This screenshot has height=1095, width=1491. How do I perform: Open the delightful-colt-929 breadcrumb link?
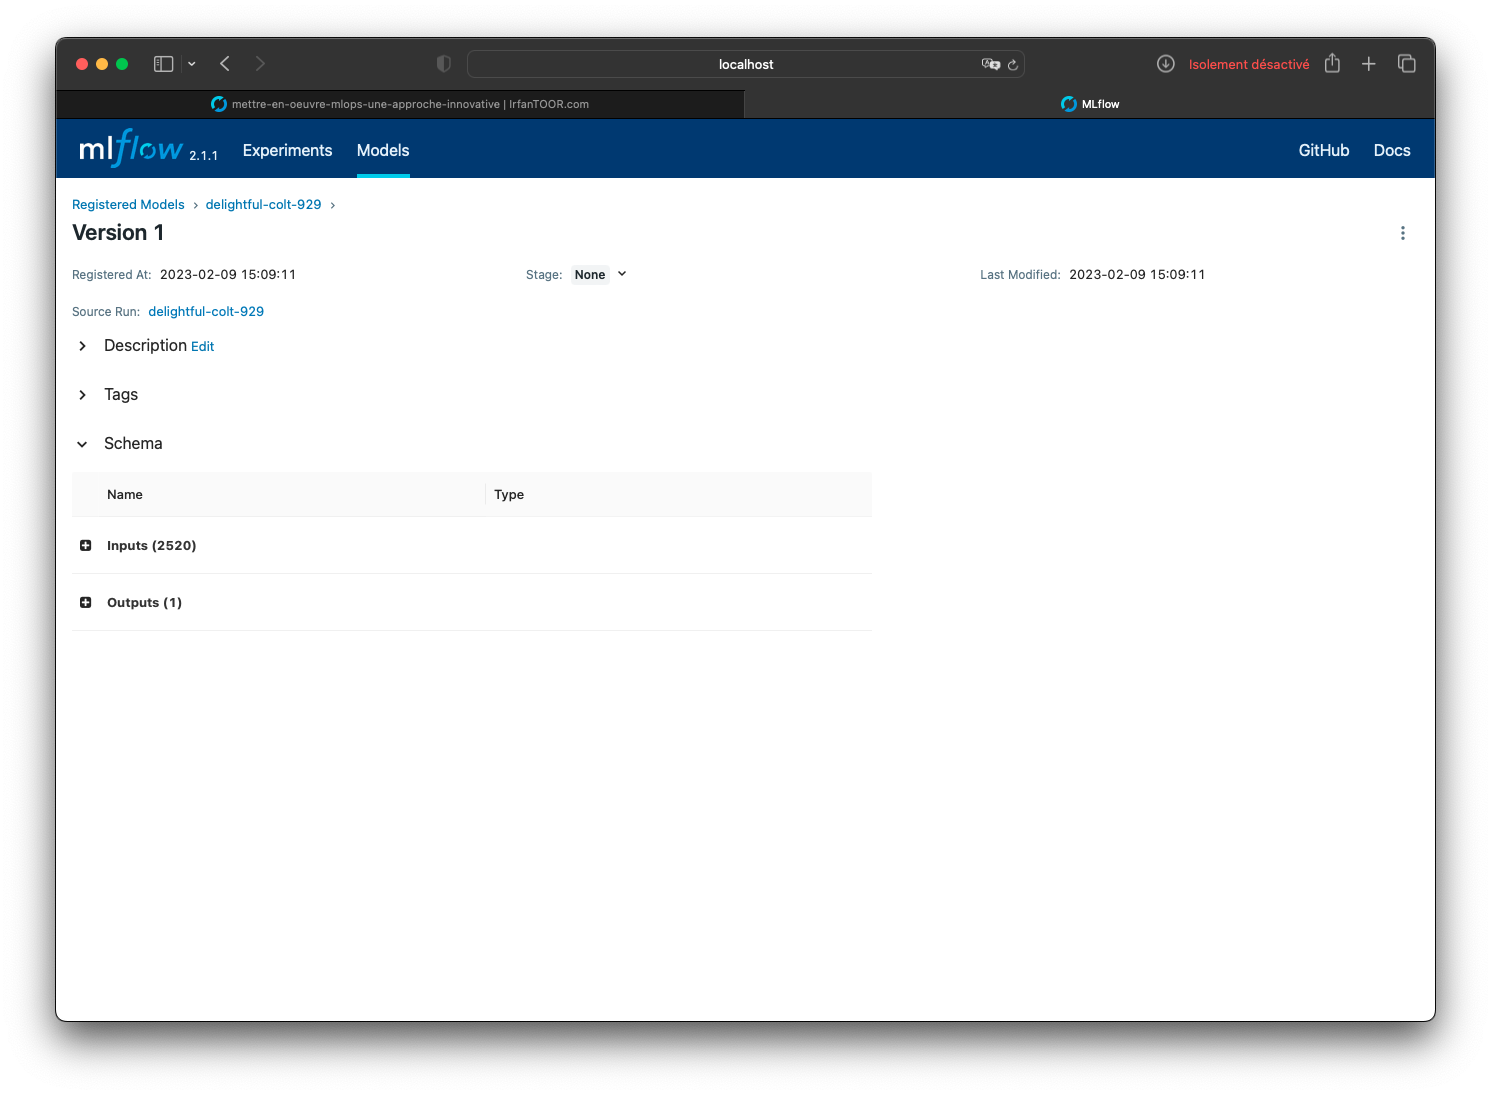(264, 204)
